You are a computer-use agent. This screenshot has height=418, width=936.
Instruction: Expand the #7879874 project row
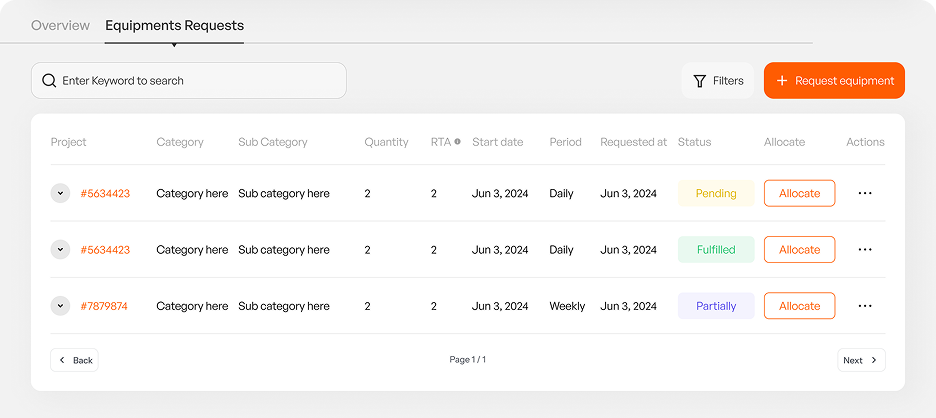pyautogui.click(x=61, y=306)
